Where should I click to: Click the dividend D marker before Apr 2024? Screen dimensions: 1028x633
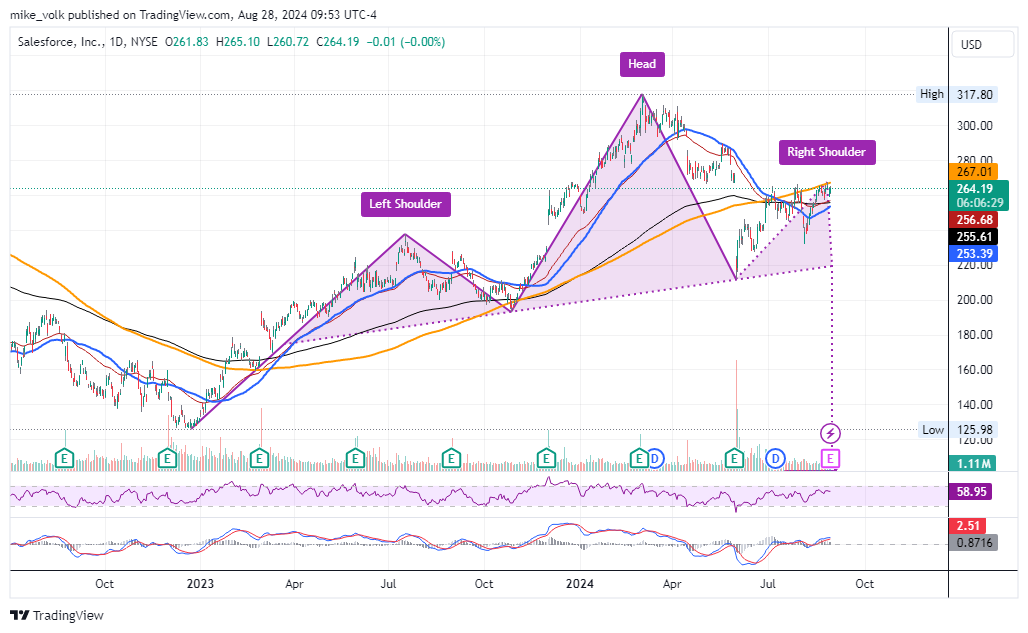655,459
